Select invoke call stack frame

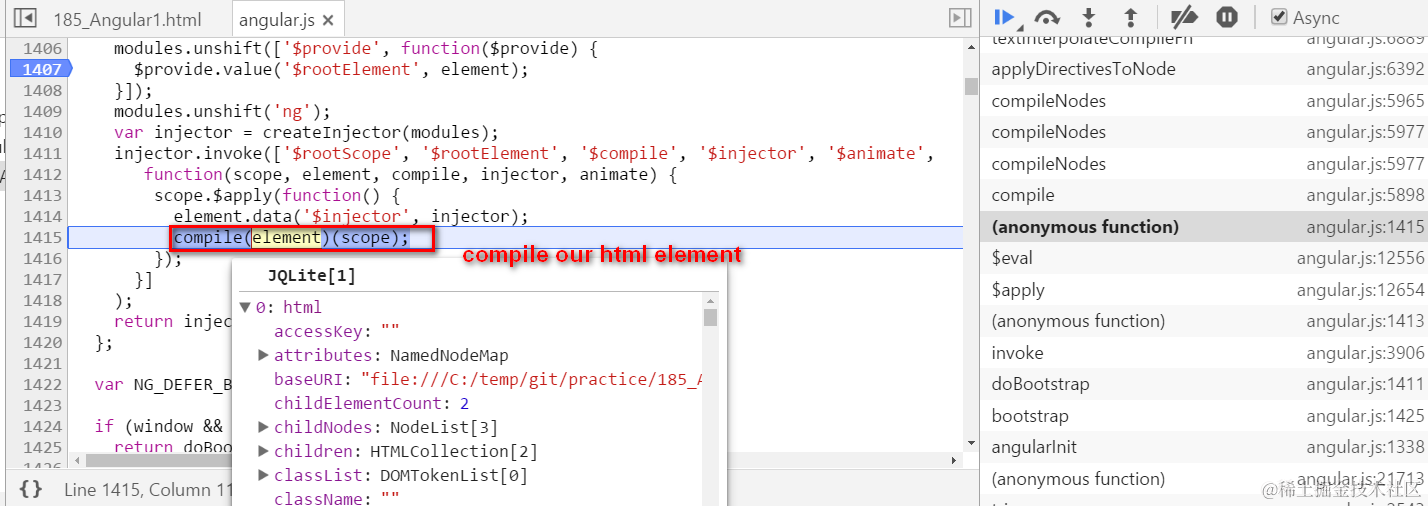coord(1204,353)
